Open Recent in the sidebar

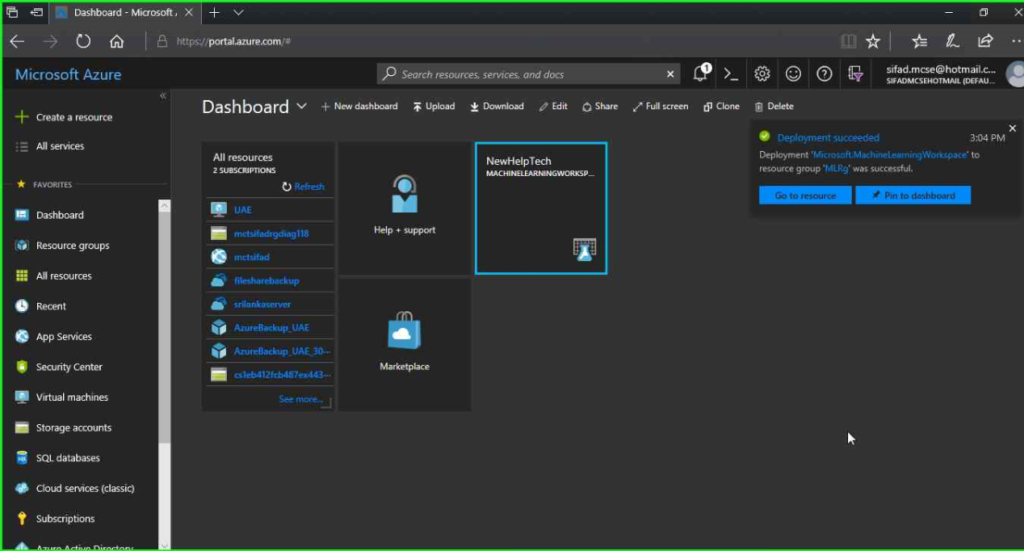pyautogui.click(x=41, y=306)
